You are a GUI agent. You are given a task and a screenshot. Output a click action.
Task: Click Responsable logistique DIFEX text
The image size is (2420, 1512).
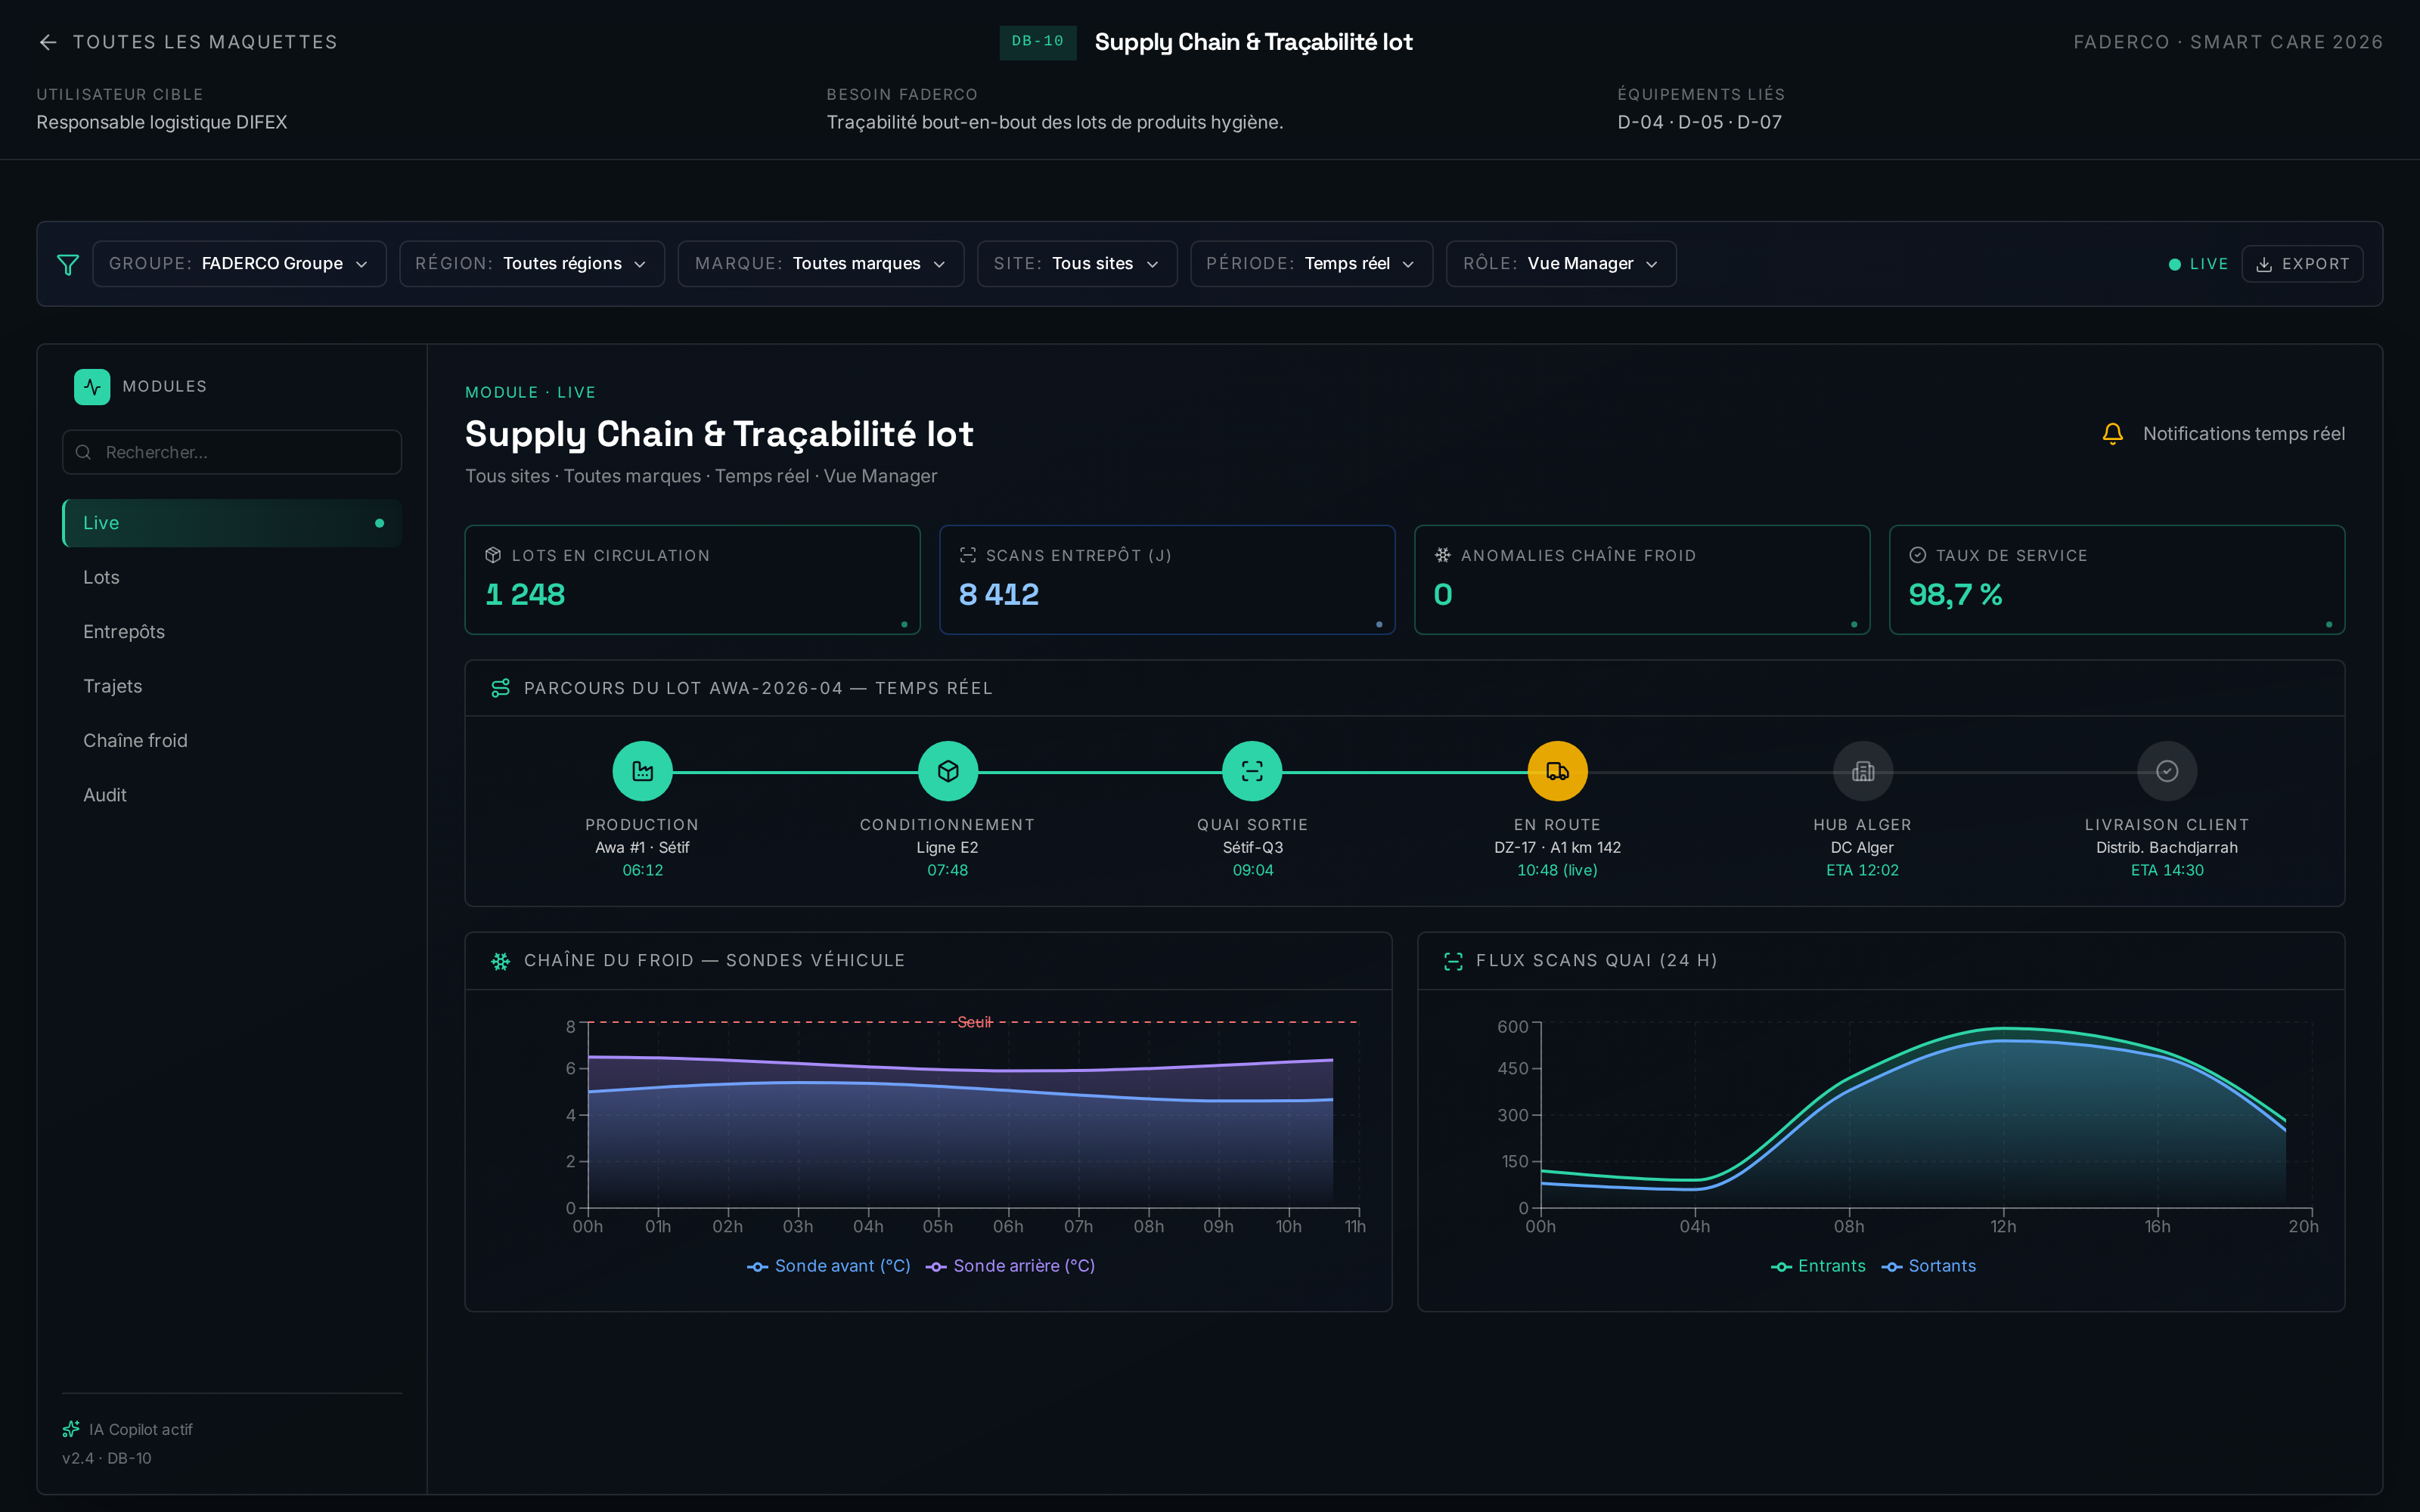click(162, 122)
